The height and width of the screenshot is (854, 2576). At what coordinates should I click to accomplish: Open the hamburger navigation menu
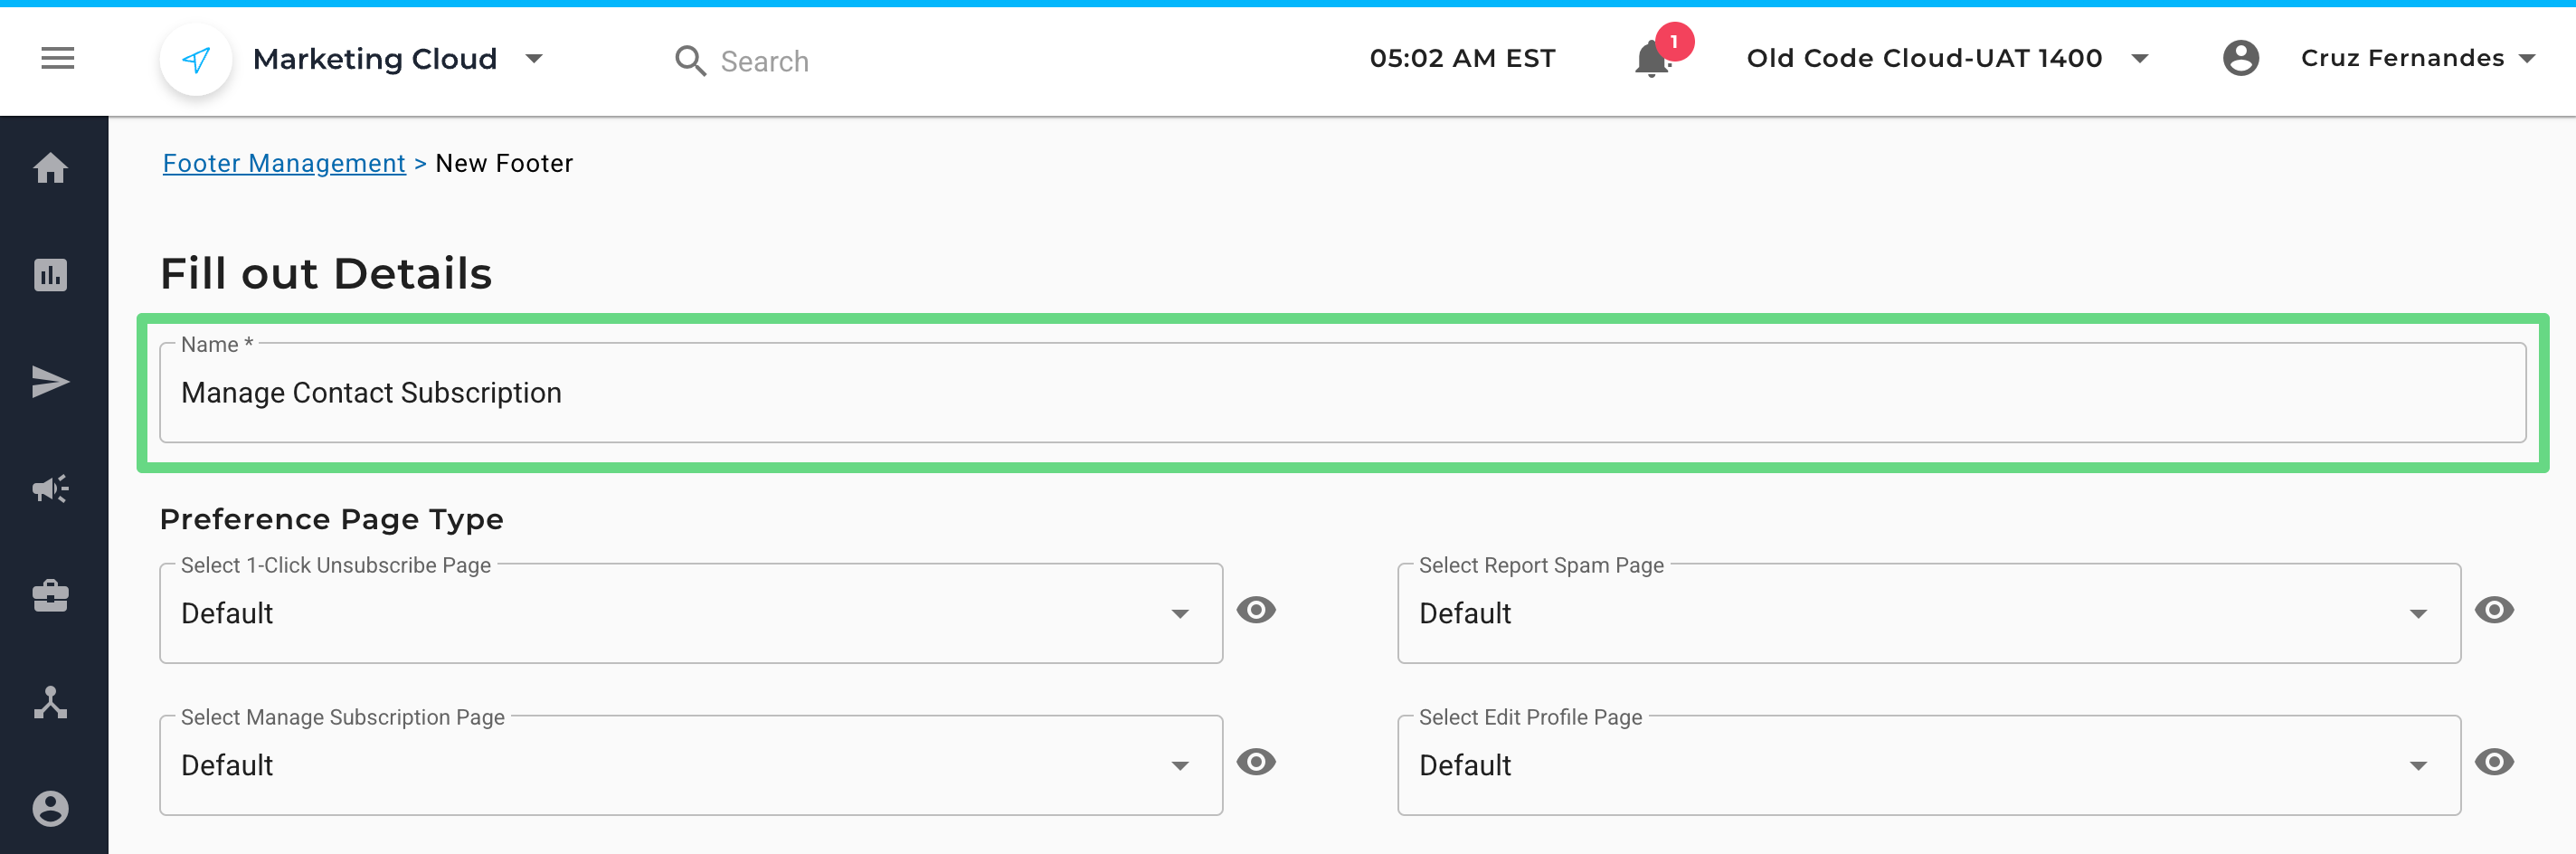[x=57, y=59]
